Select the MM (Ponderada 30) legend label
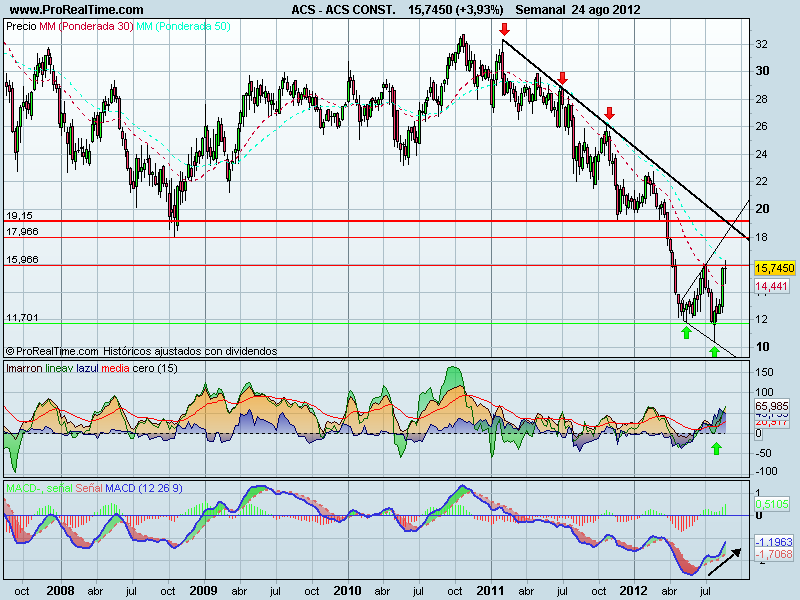 tap(86, 26)
